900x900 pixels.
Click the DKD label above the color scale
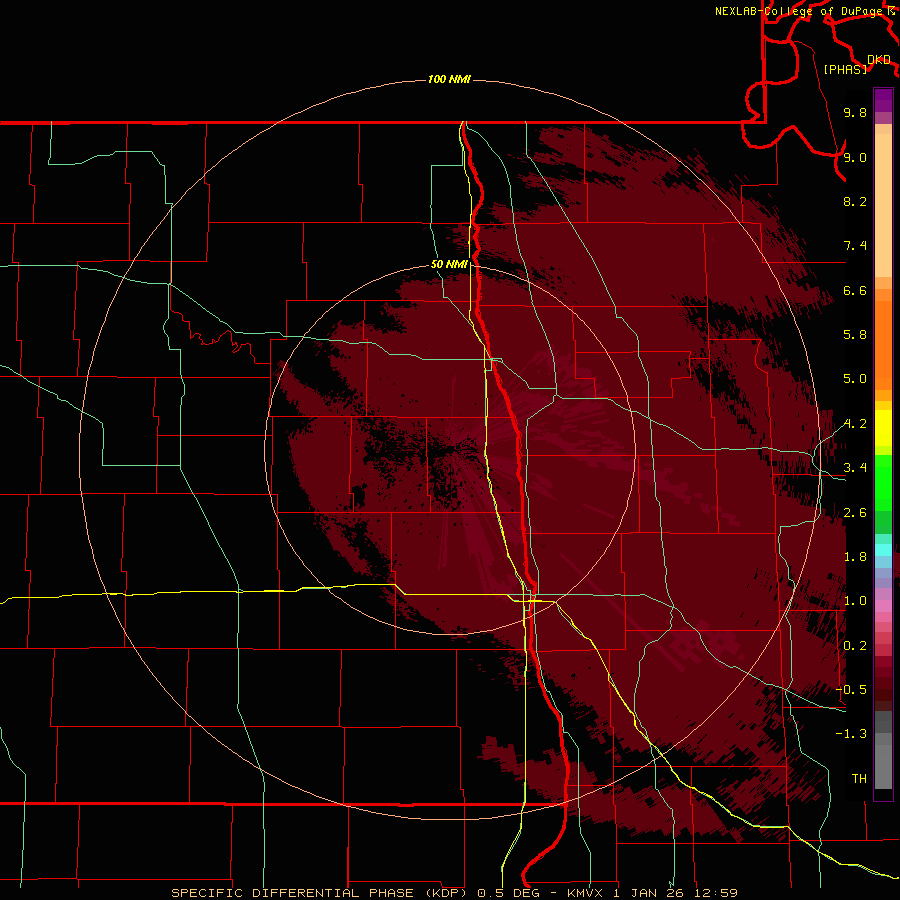click(878, 60)
